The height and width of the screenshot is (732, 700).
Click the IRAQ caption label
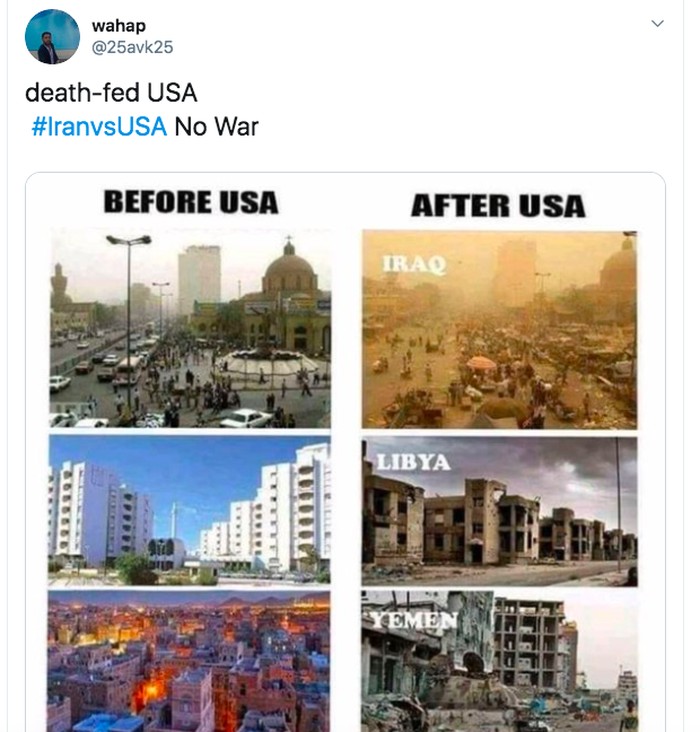(x=414, y=264)
